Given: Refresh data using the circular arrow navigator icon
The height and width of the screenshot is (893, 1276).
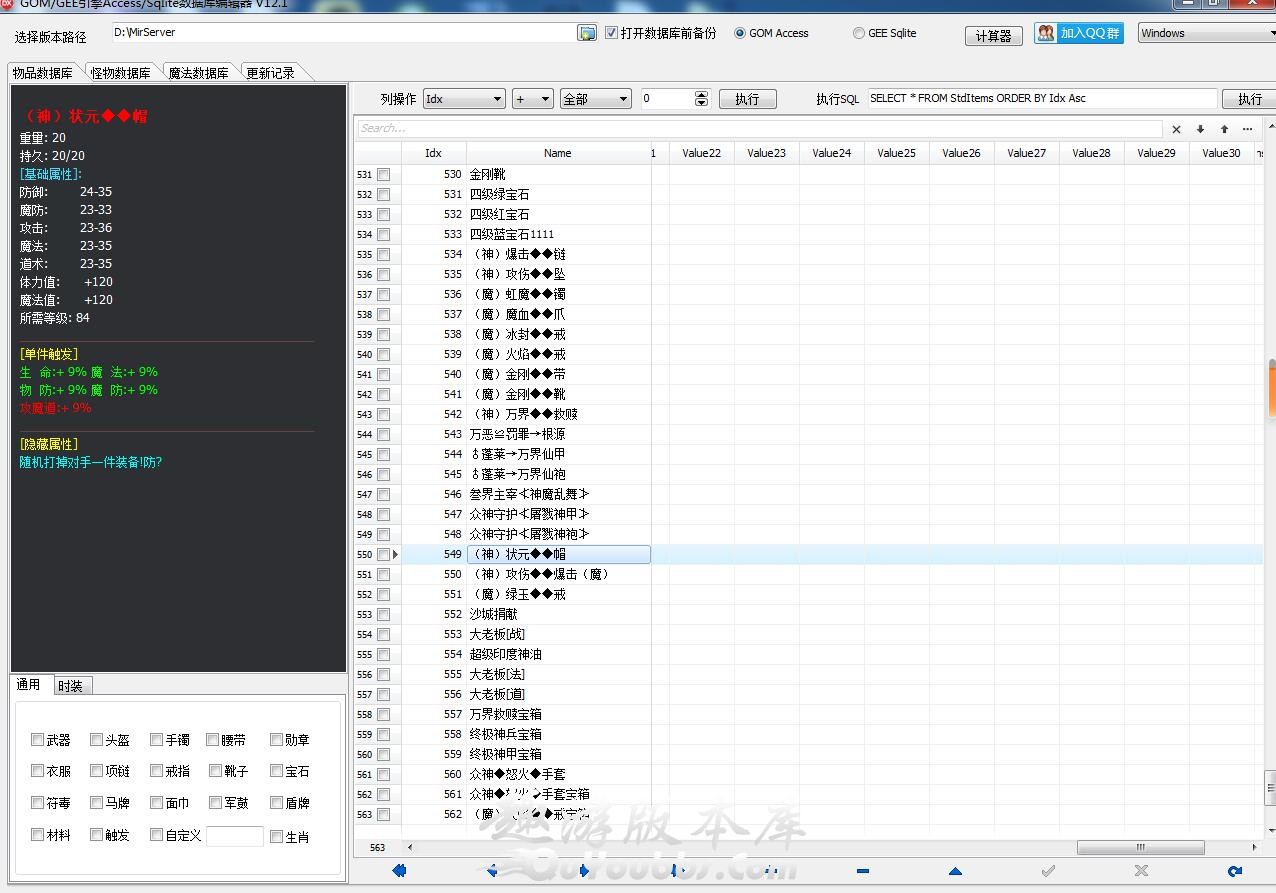Looking at the screenshot, I should point(1234,871).
